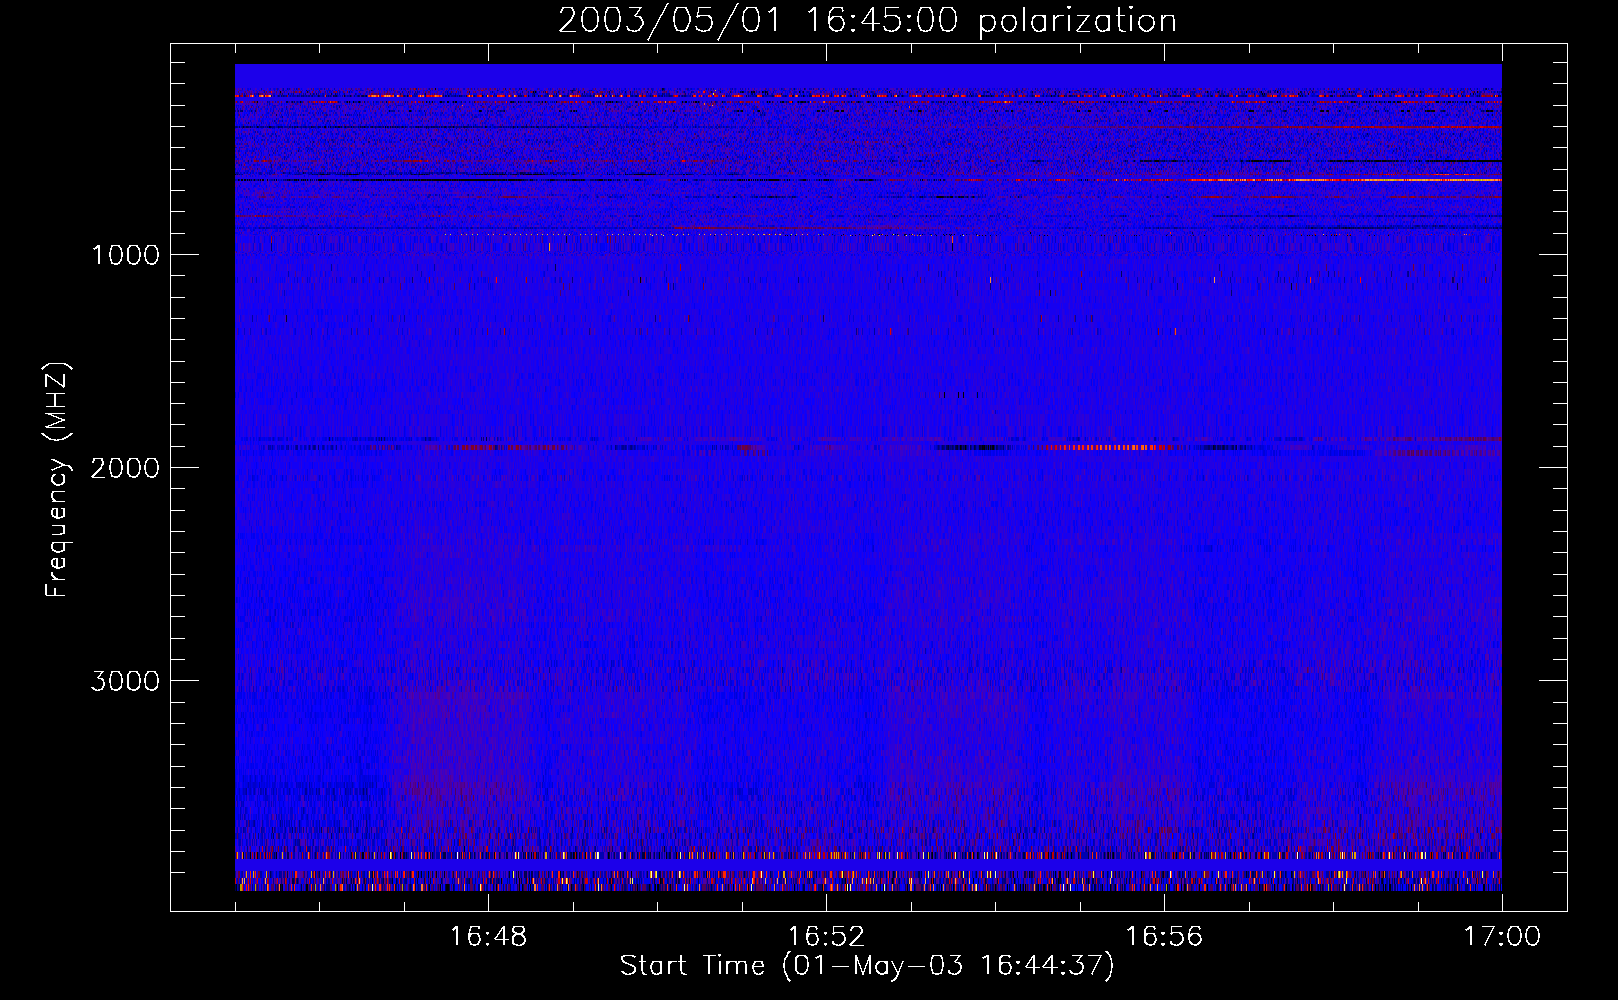Click the 3000 frequency tick label
Screen dimensions: 1618x1000
[125, 681]
